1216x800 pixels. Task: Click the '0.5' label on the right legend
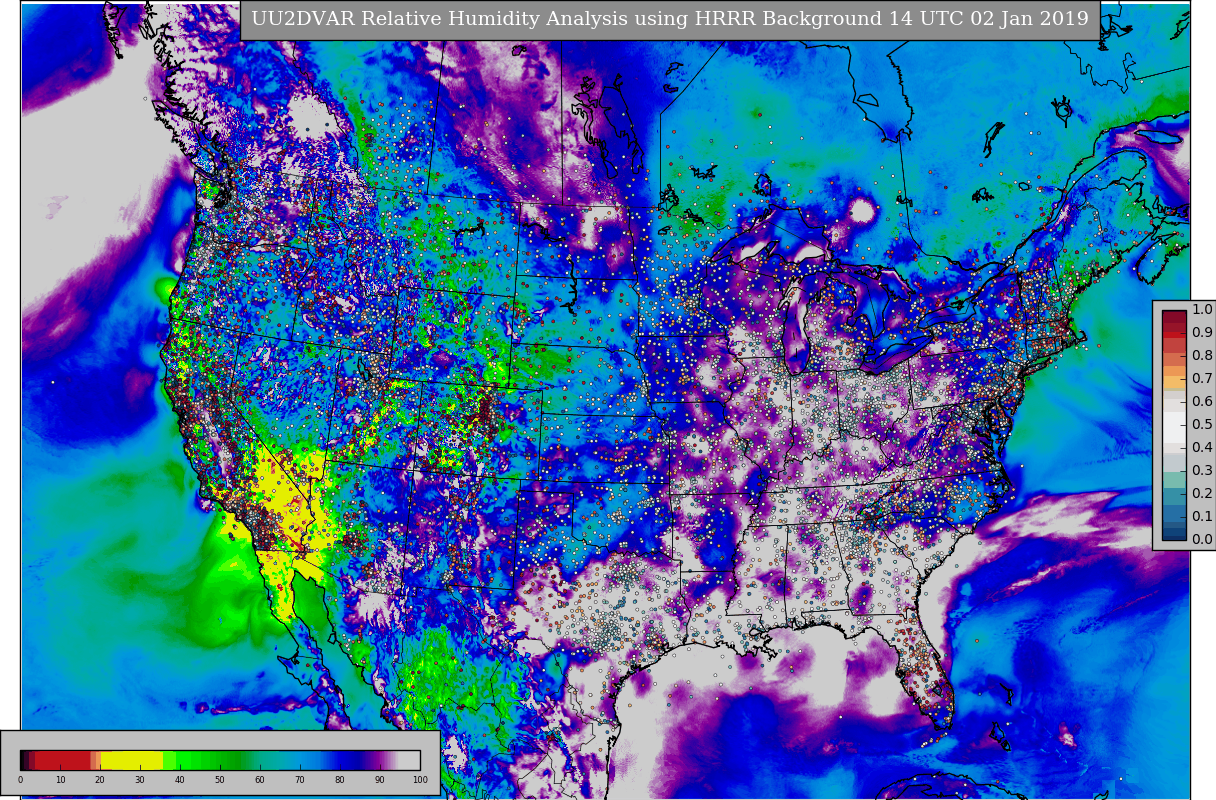pyautogui.click(x=1202, y=425)
